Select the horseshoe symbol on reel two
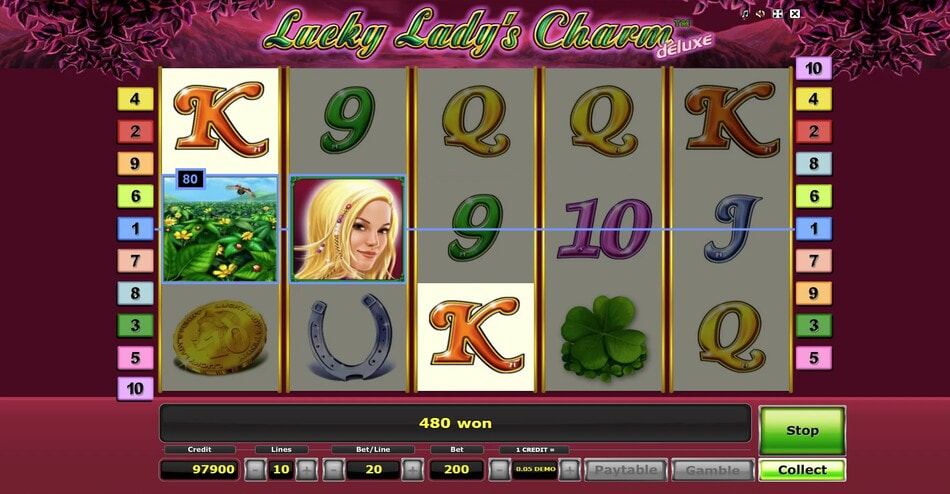The image size is (950, 494). pos(349,337)
